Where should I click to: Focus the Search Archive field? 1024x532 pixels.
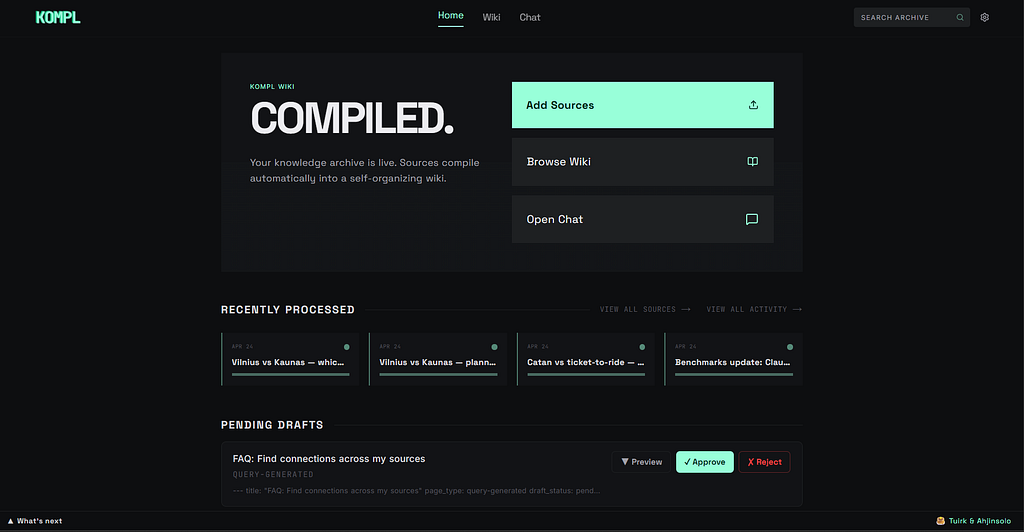[911, 18]
